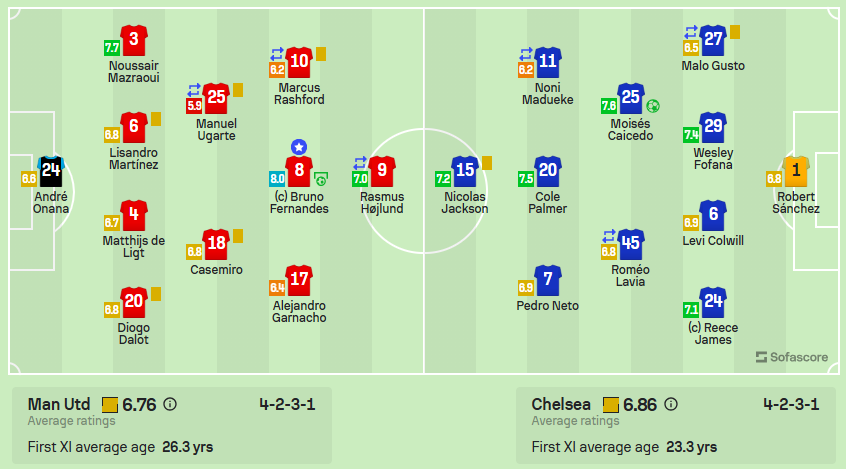Image resolution: width=846 pixels, height=469 pixels.
Task: Click the info icon next to Chelsea rating
Action: click(671, 404)
